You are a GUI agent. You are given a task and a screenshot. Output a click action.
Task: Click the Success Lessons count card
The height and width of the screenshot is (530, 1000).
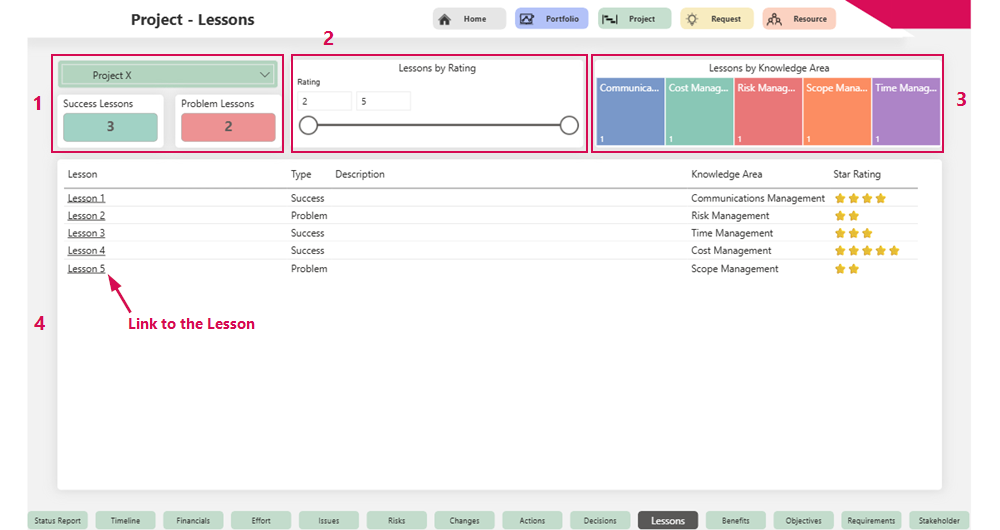[x=110, y=127]
